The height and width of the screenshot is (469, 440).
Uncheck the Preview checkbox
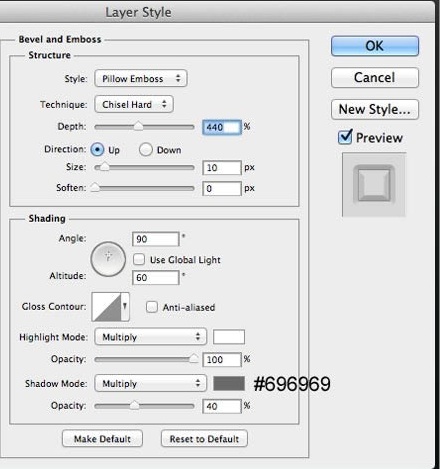[x=345, y=137]
